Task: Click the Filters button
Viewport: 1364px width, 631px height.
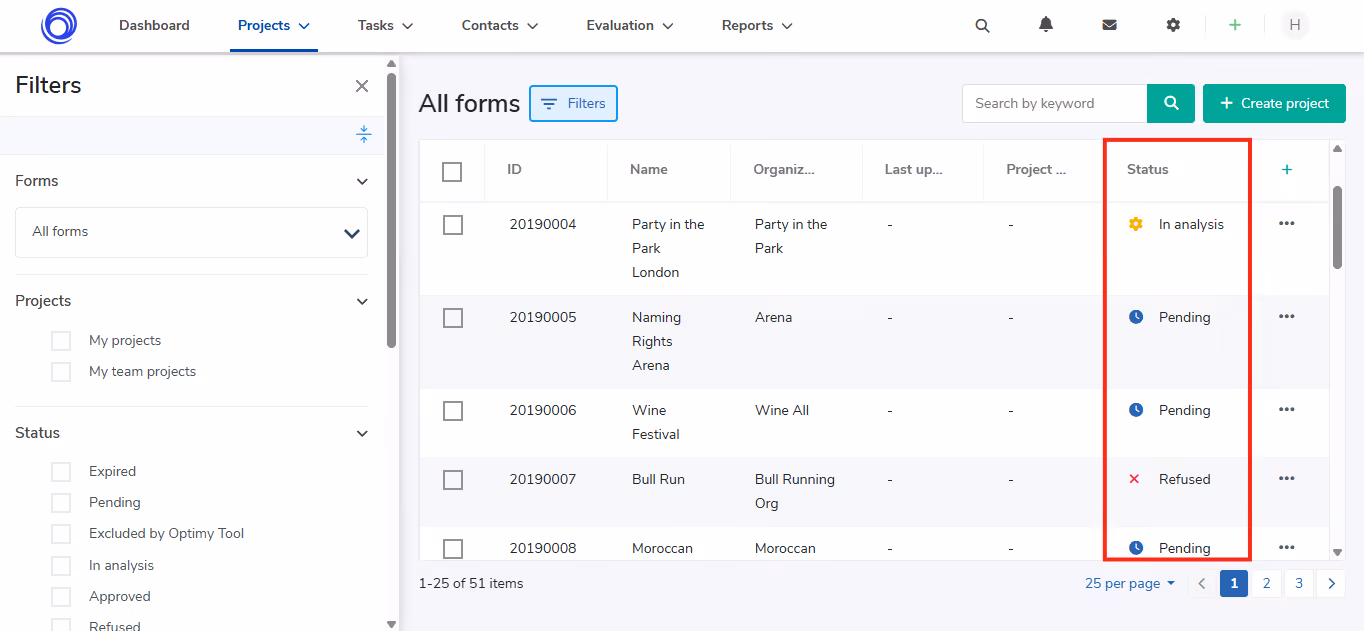Action: click(573, 103)
